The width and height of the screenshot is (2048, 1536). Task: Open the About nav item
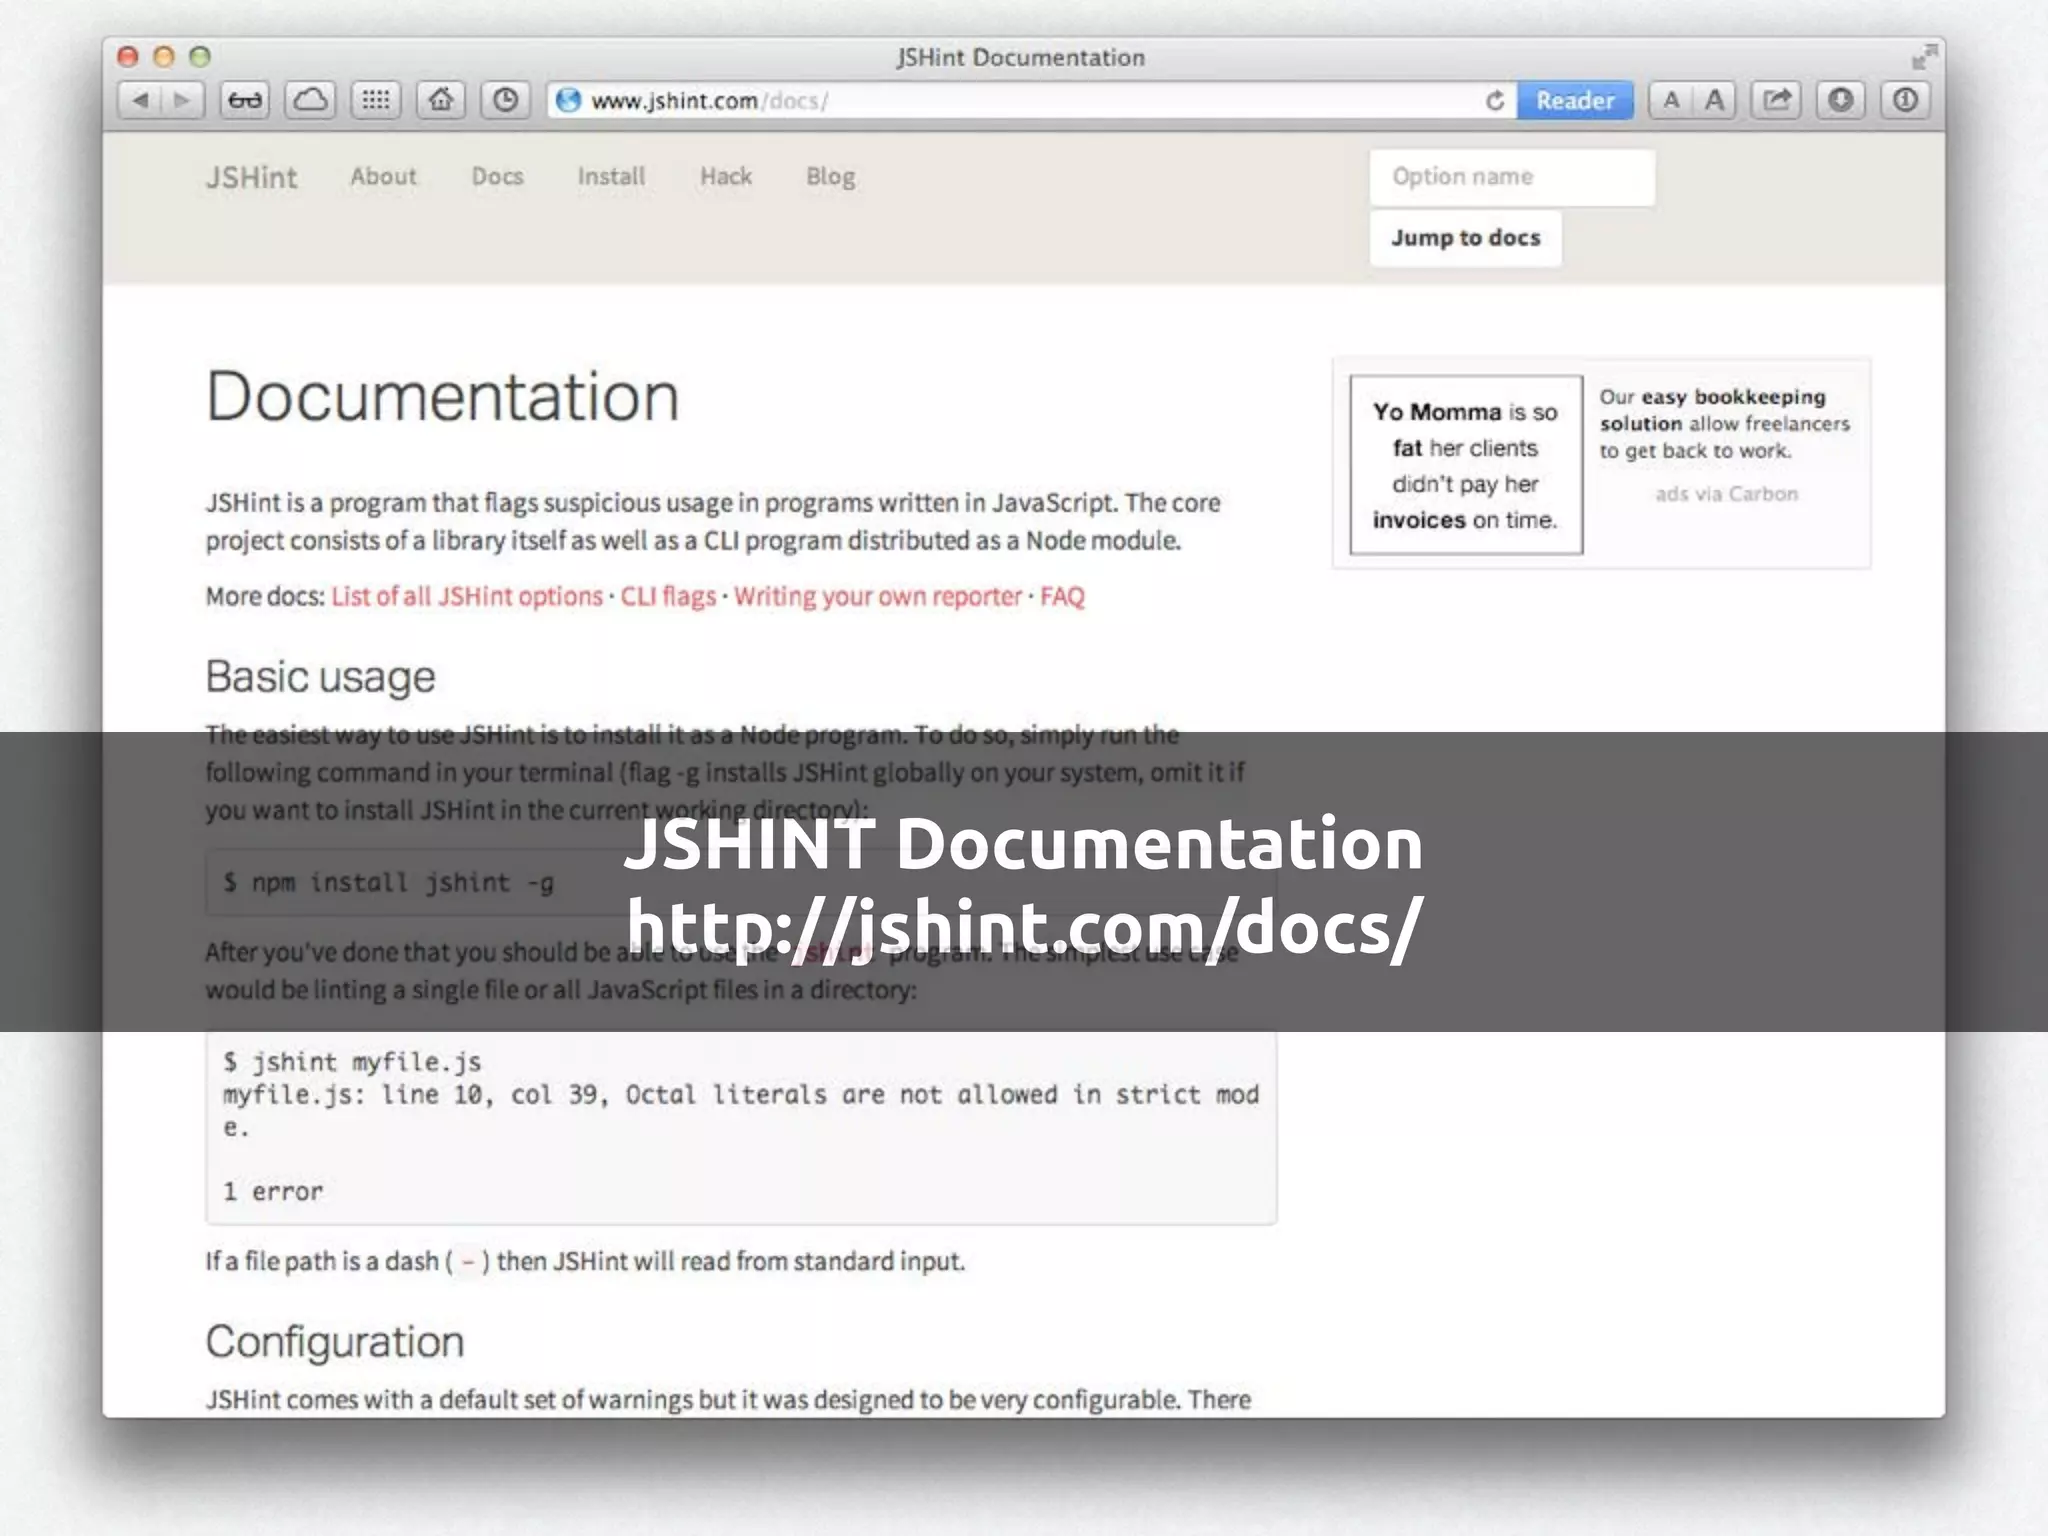pos(383,176)
